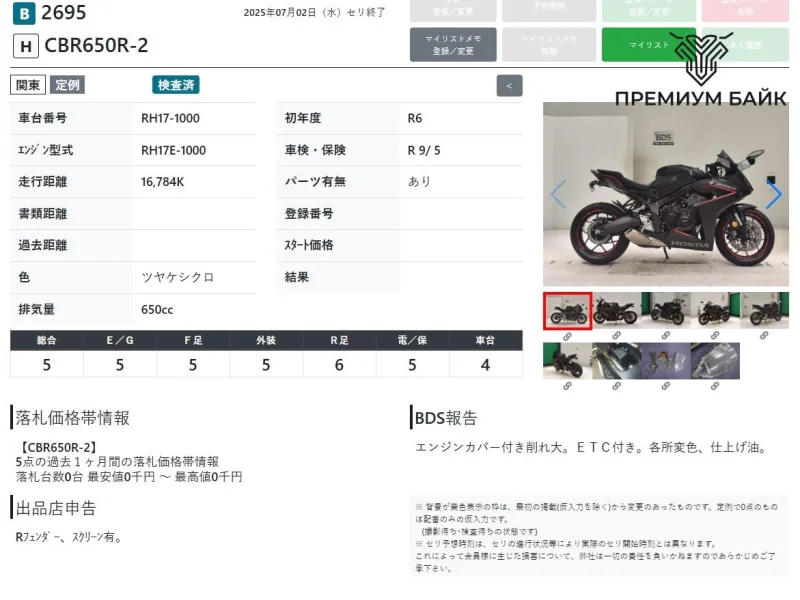Click the 検査済 inspected badge
The height and width of the screenshot is (600, 800).
pos(176,85)
